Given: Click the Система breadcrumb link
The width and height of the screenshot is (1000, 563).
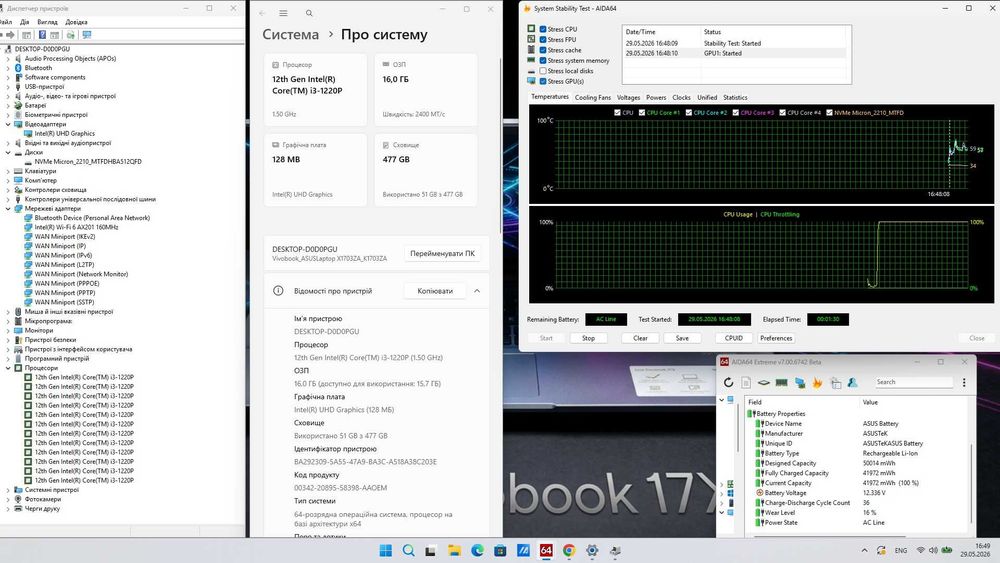Looking at the screenshot, I should click(x=291, y=35).
